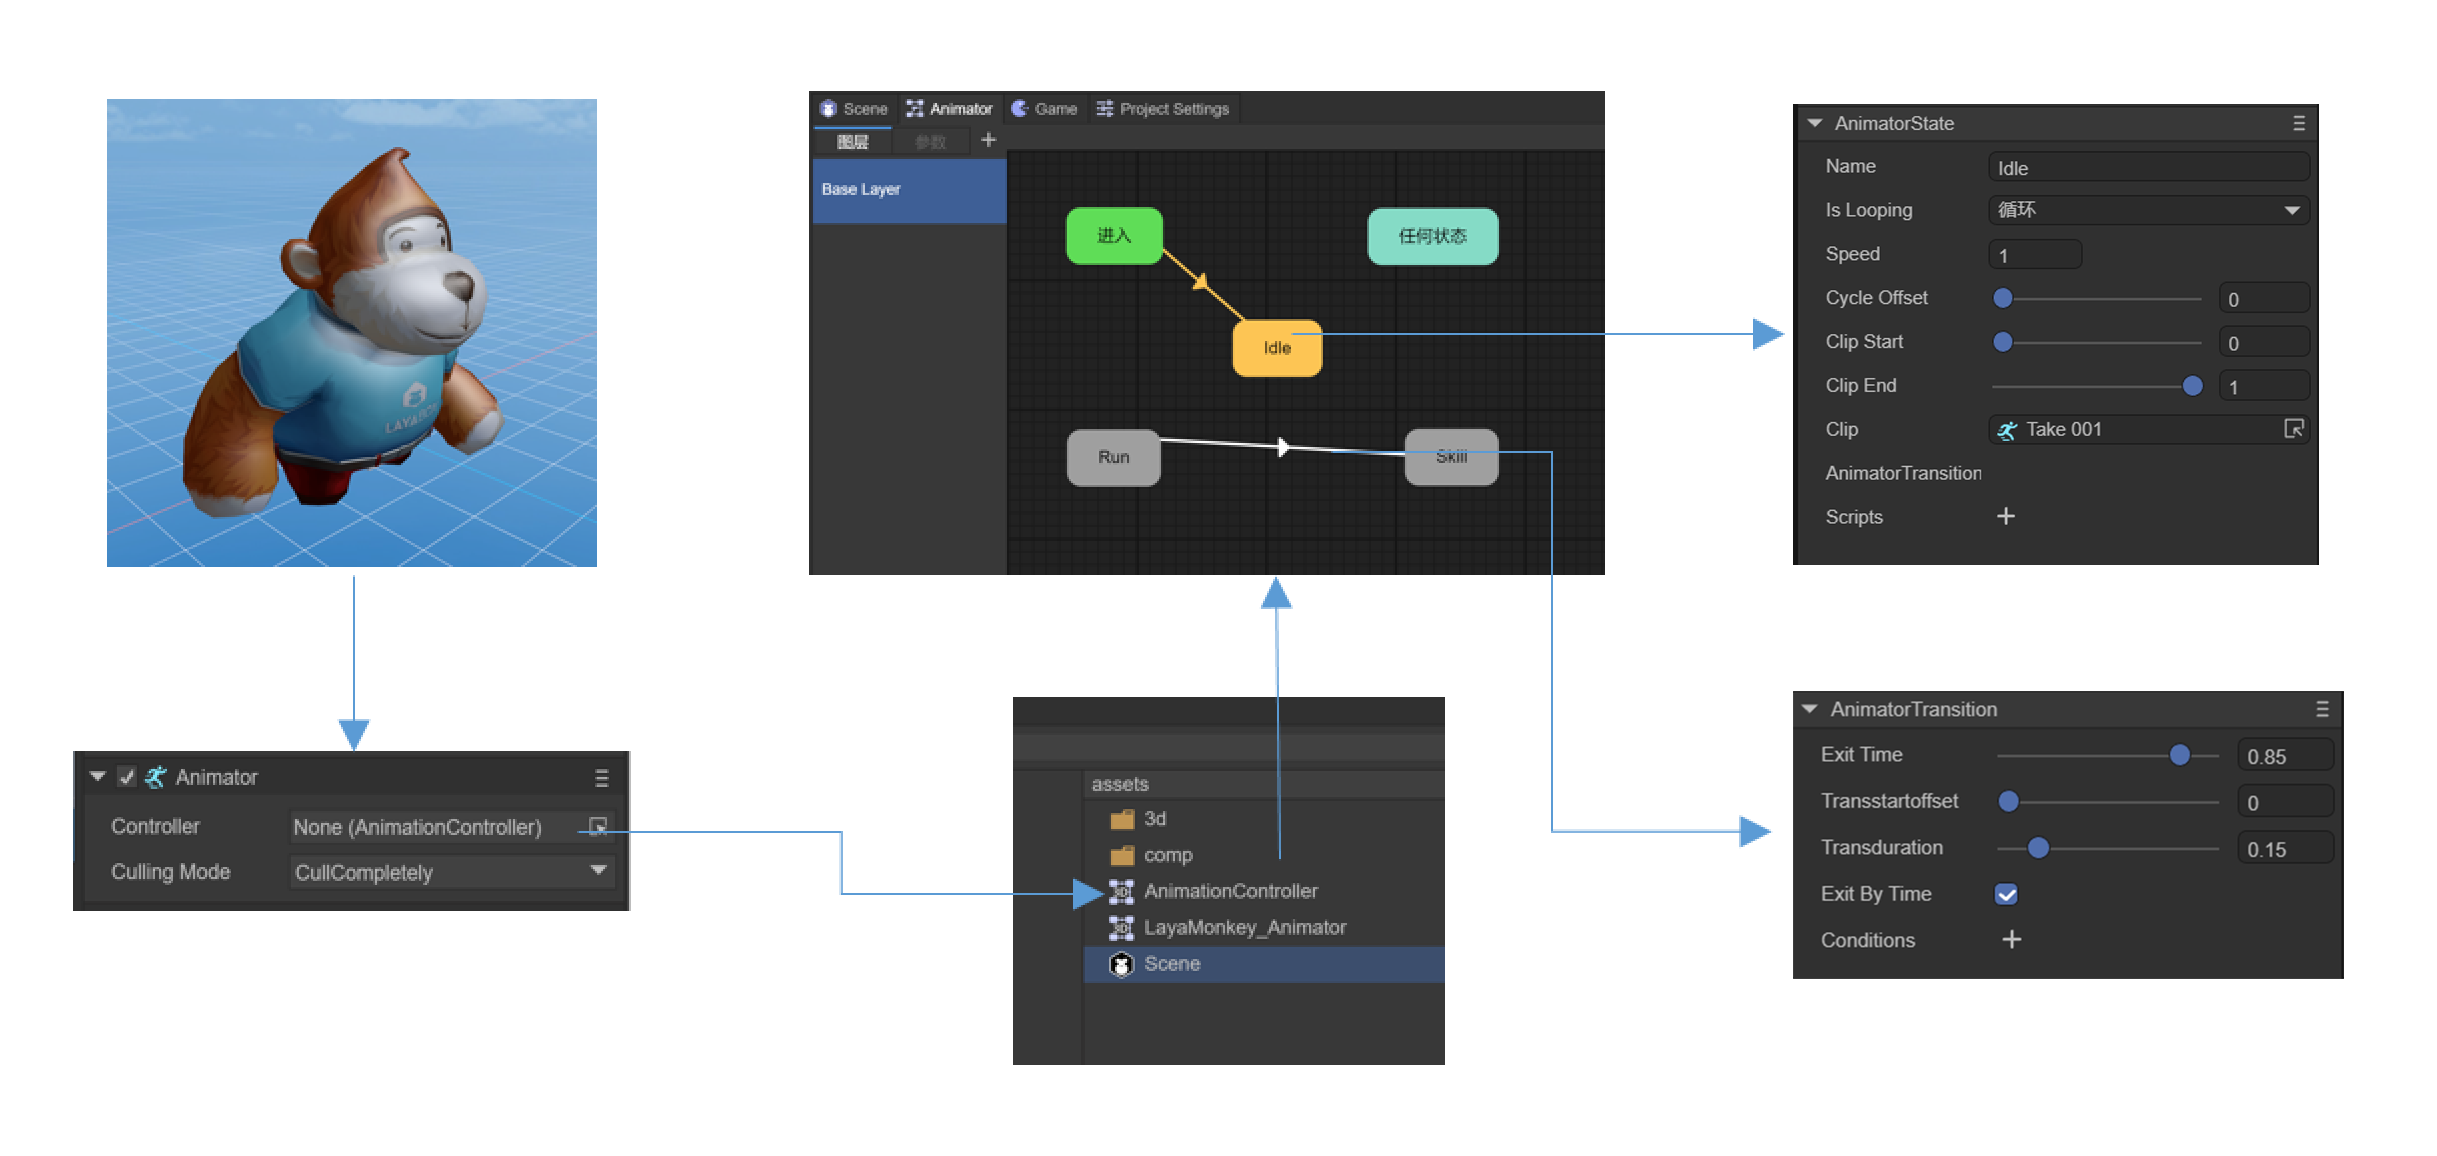Add a condition with plus icon
The height and width of the screenshot is (1156, 2437).
2011,939
